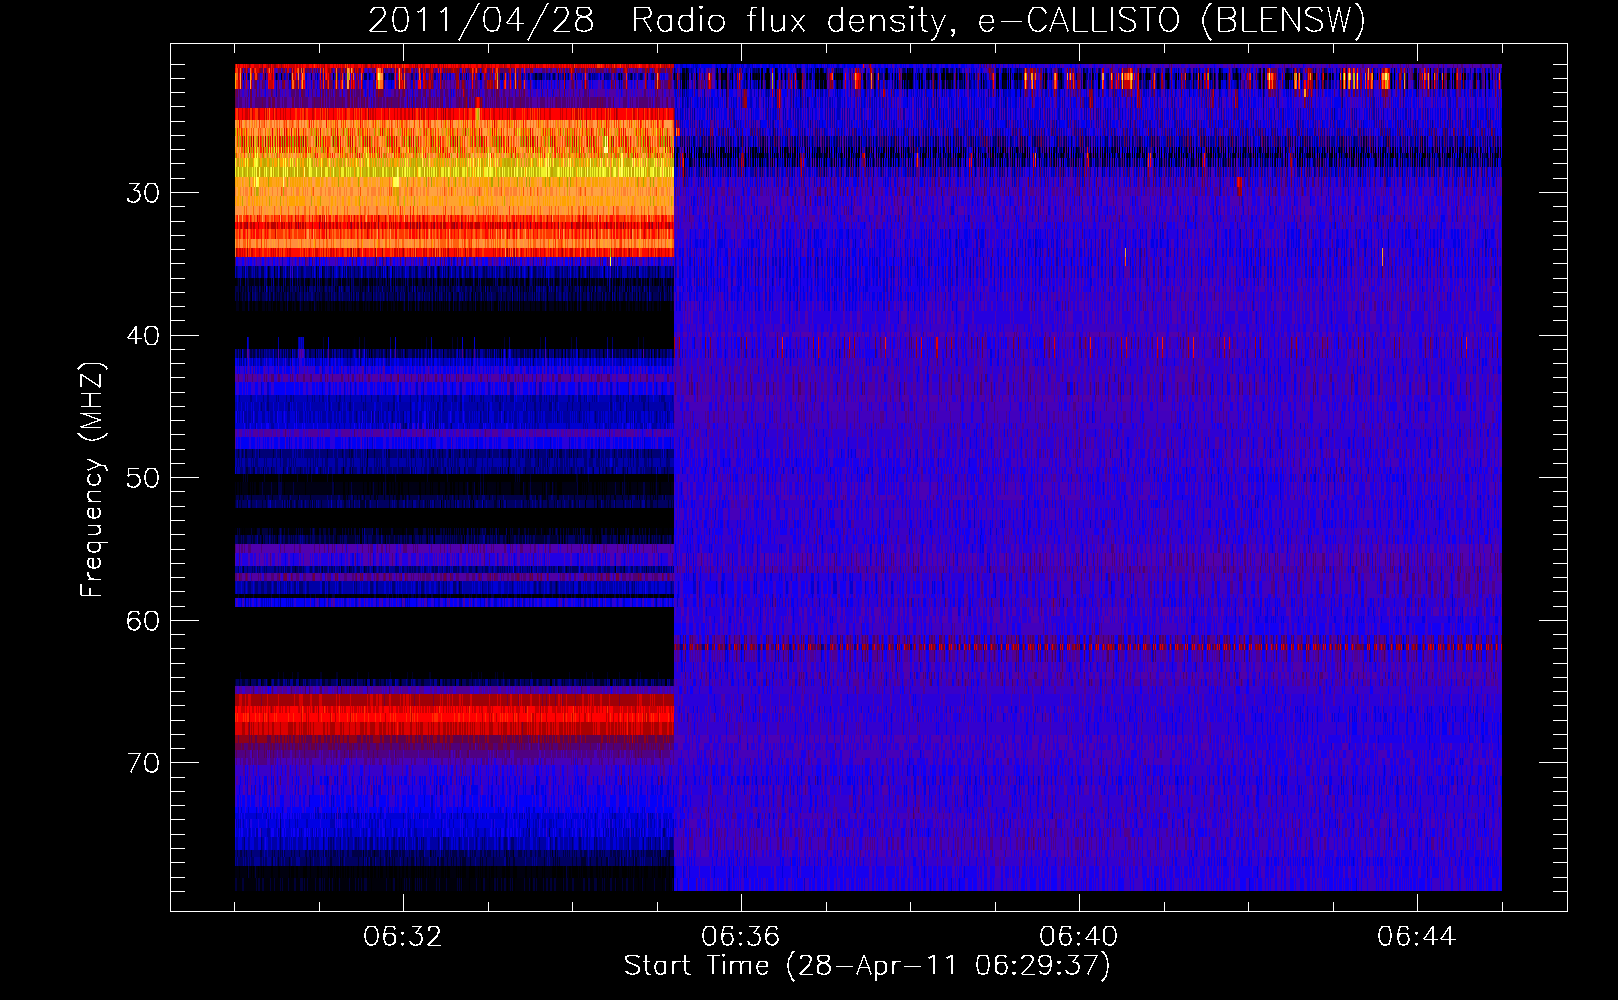Click the 06:32 time tick label

point(403,937)
